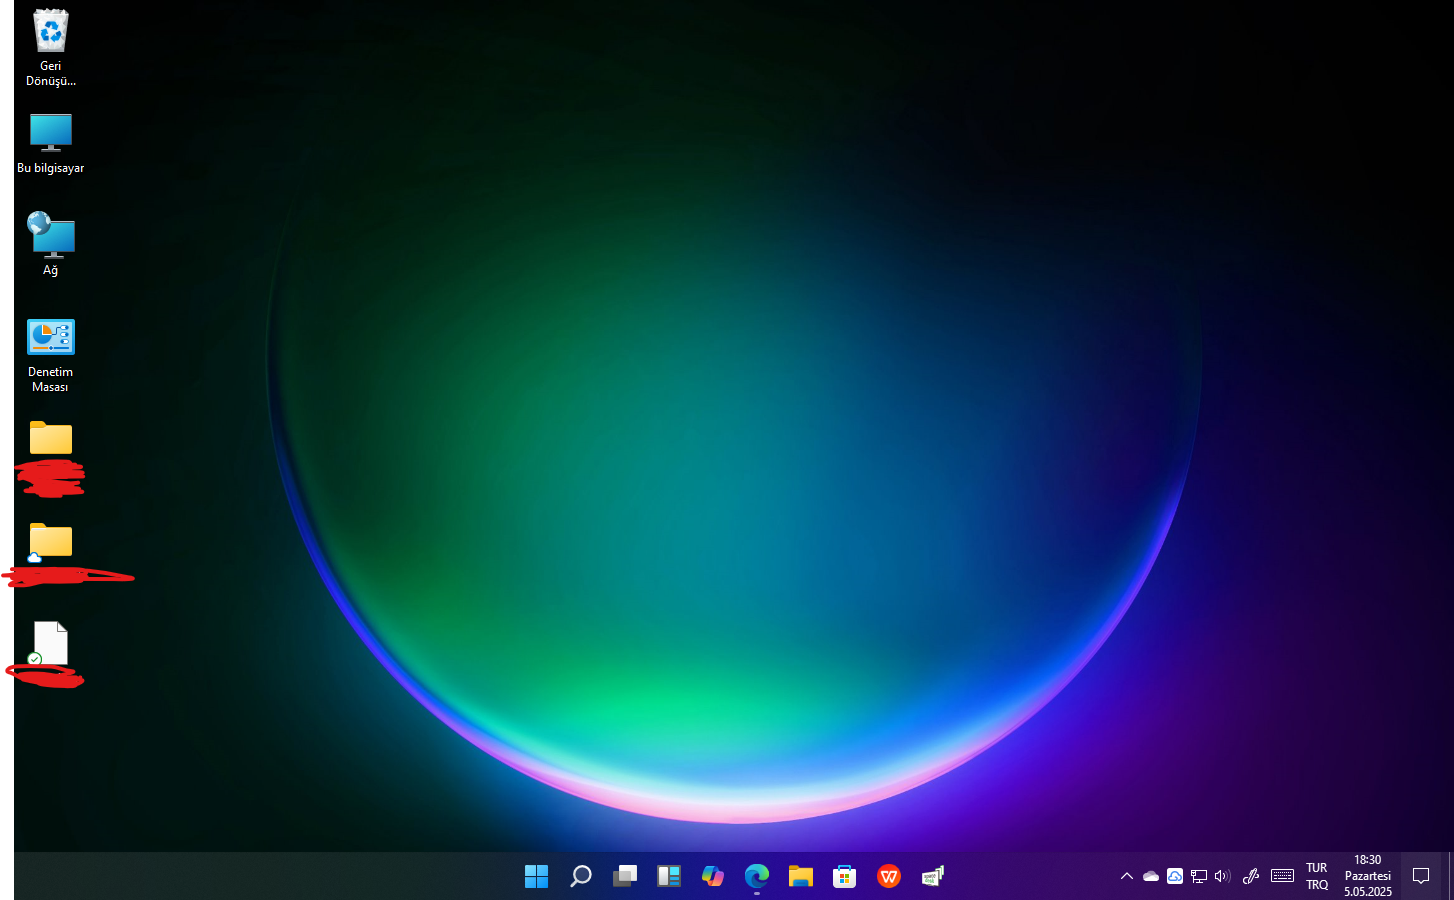Open File Explorer from the taskbar
The image size is (1454, 900).
click(x=801, y=876)
